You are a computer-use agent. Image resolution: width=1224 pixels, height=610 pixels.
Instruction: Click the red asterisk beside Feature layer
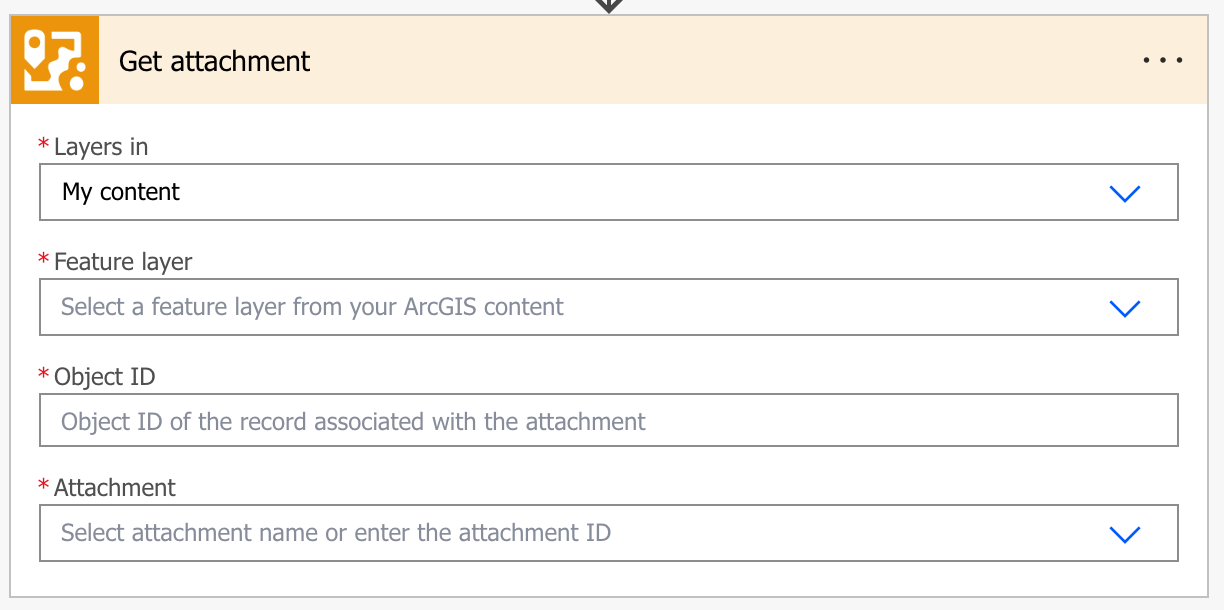pos(44,261)
